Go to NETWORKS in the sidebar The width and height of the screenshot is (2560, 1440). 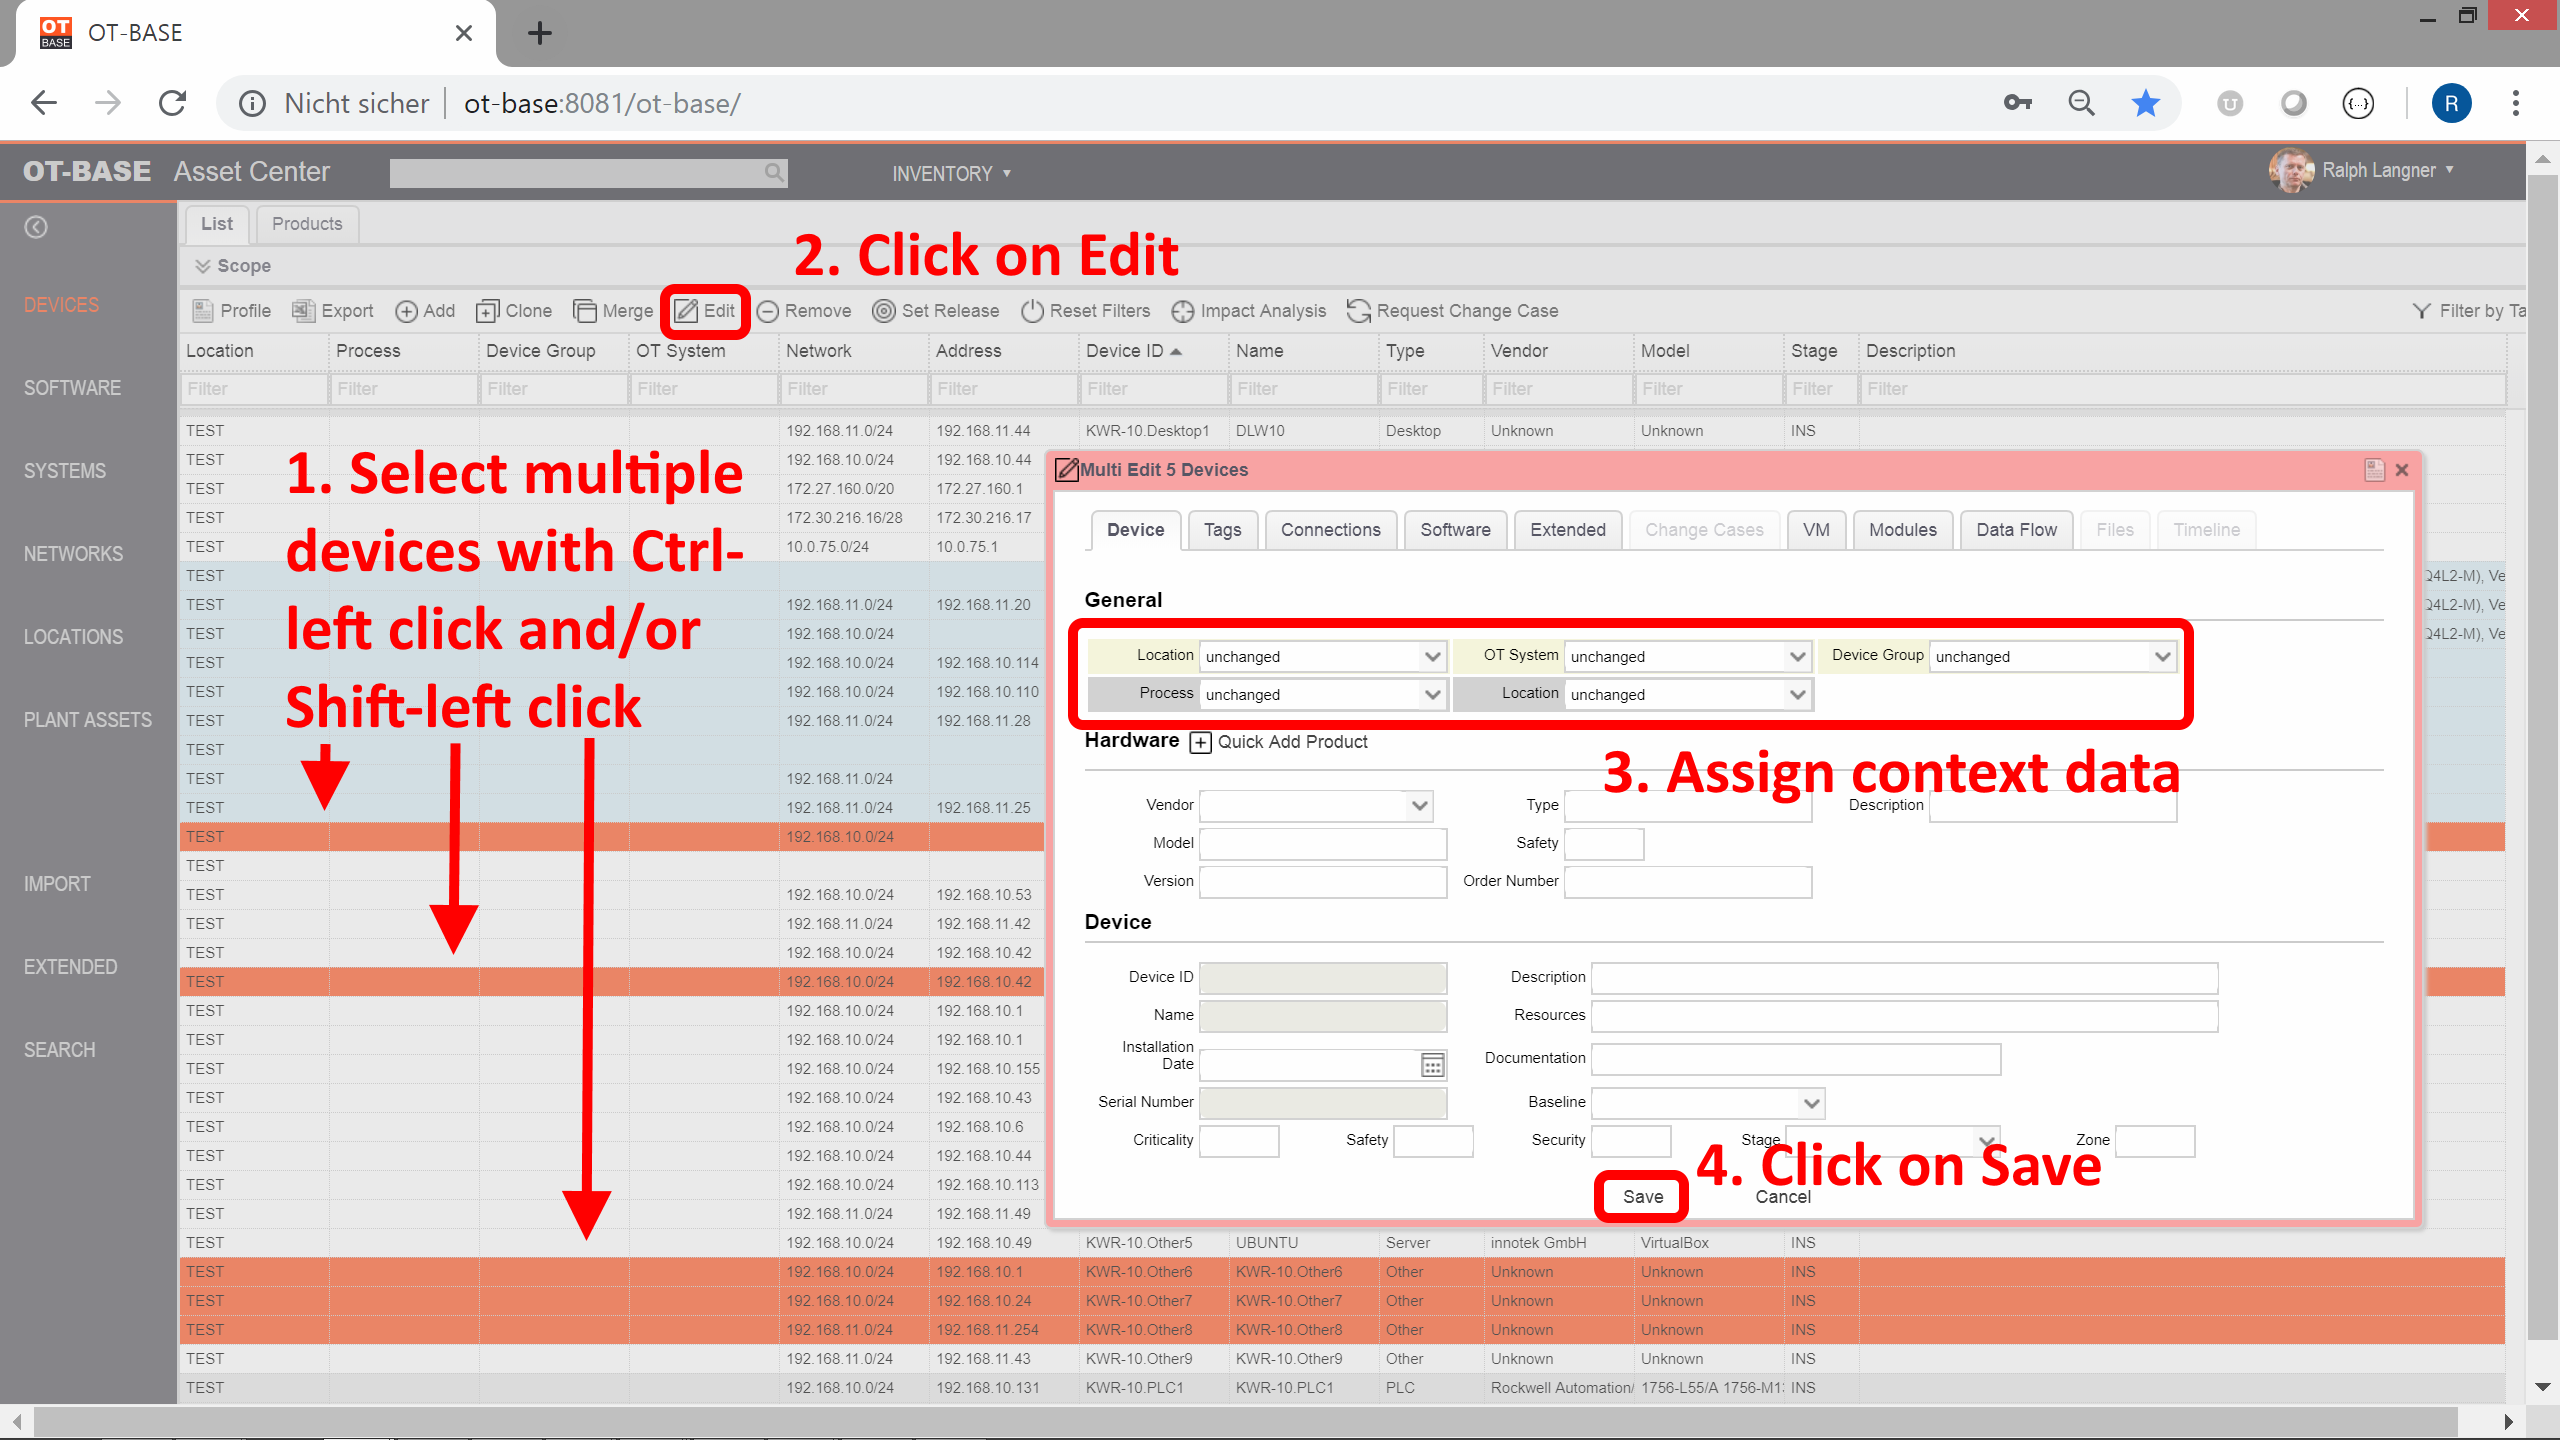tap(73, 554)
